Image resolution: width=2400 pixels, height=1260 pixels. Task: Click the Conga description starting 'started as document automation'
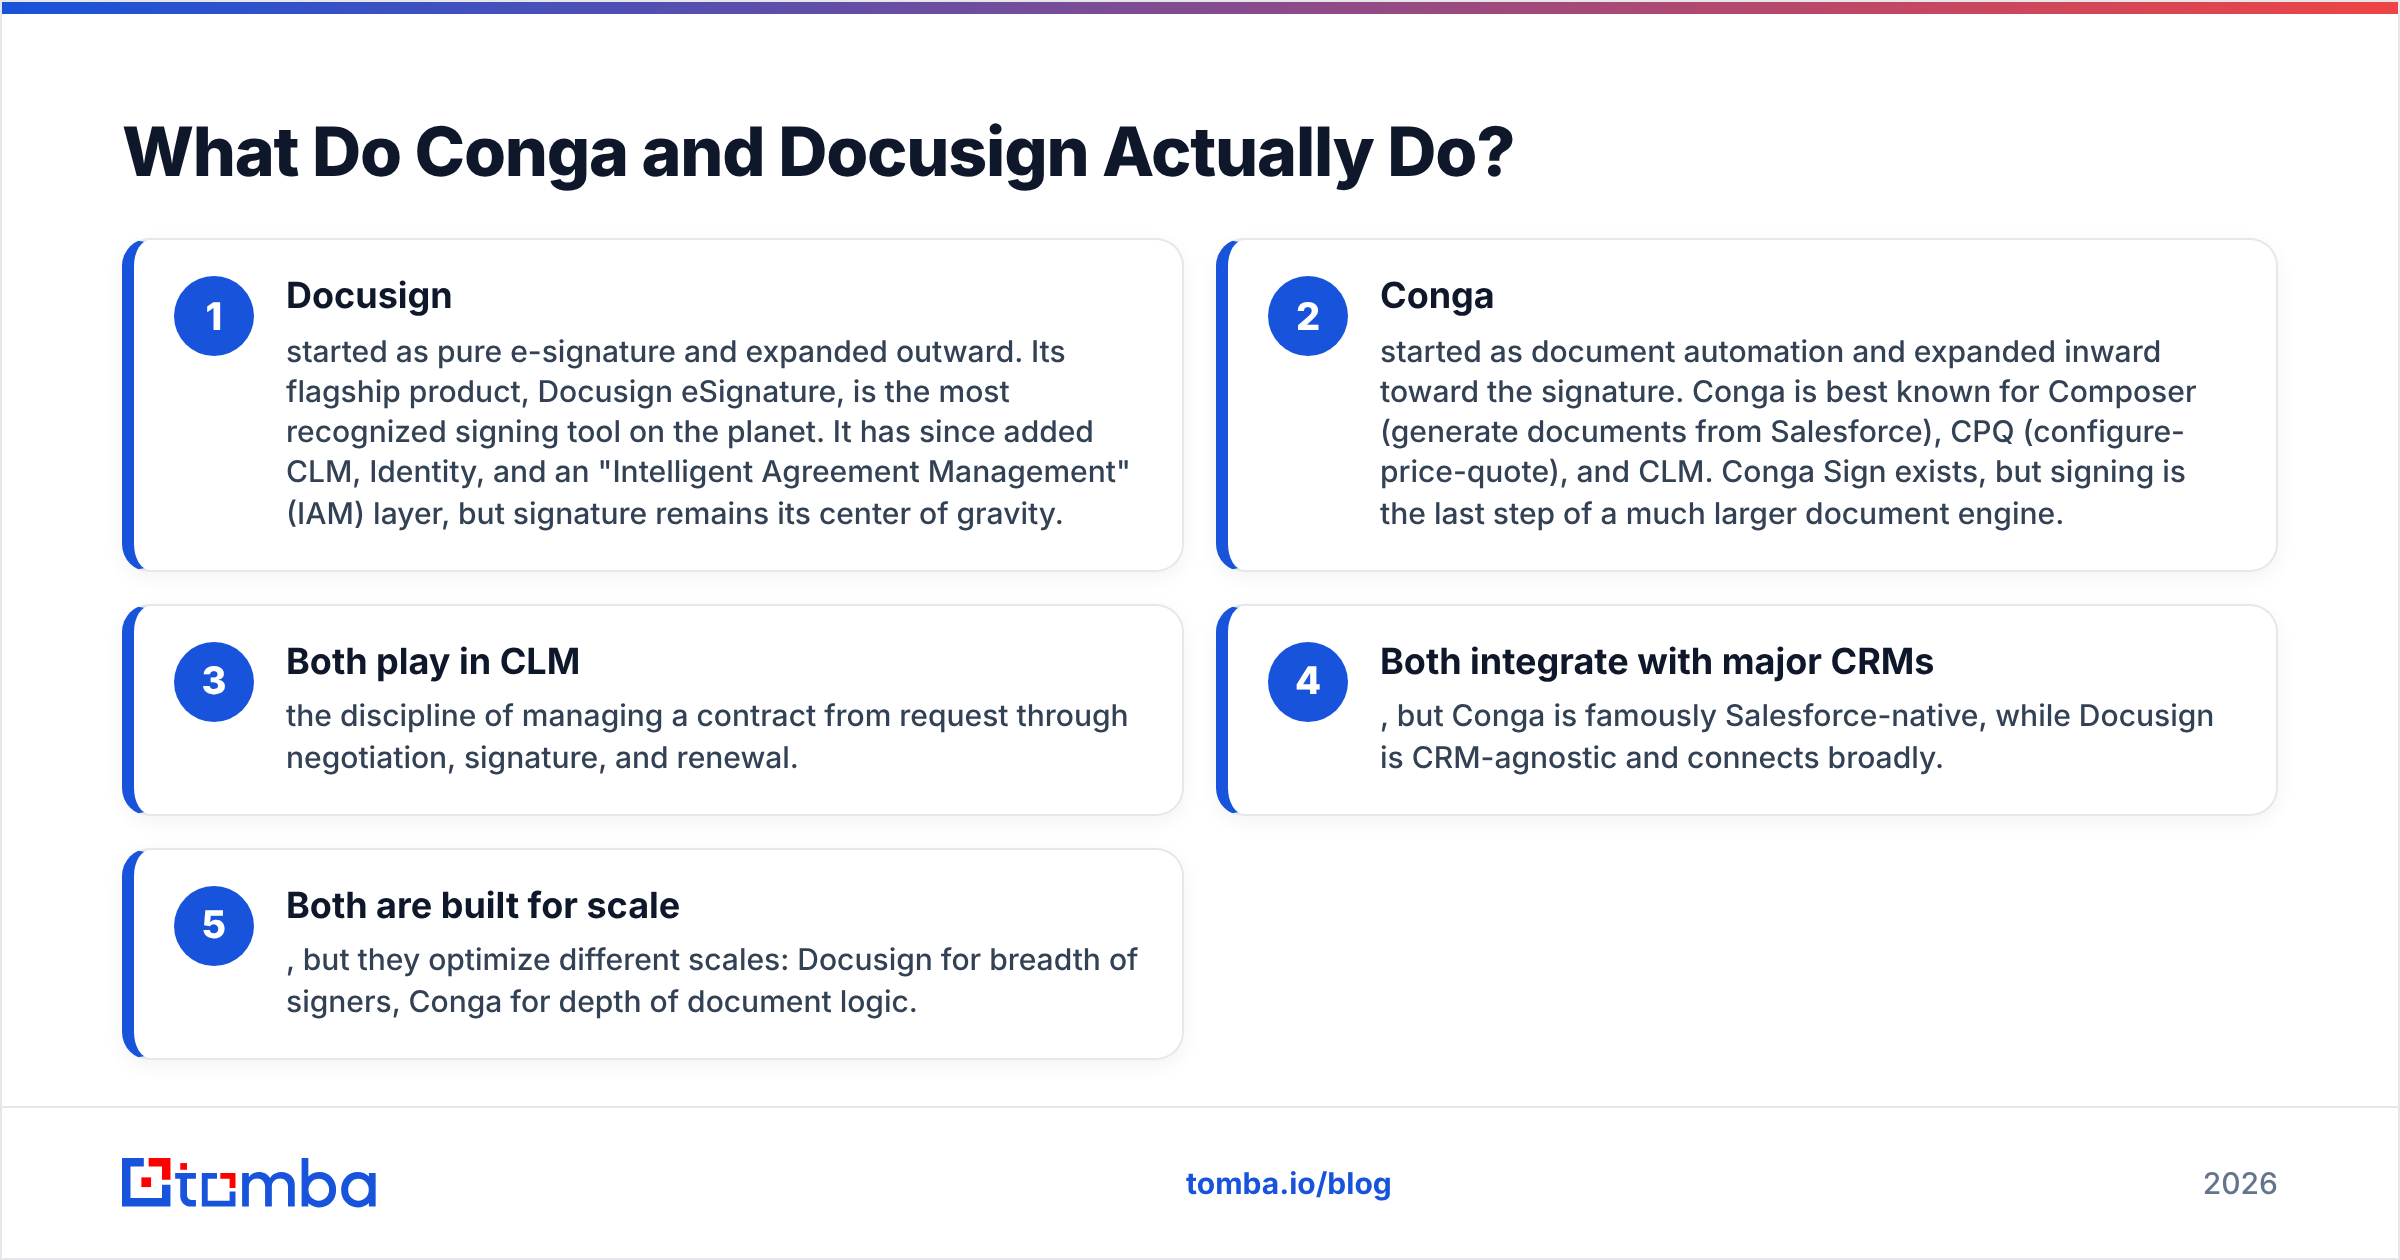coord(1788,432)
